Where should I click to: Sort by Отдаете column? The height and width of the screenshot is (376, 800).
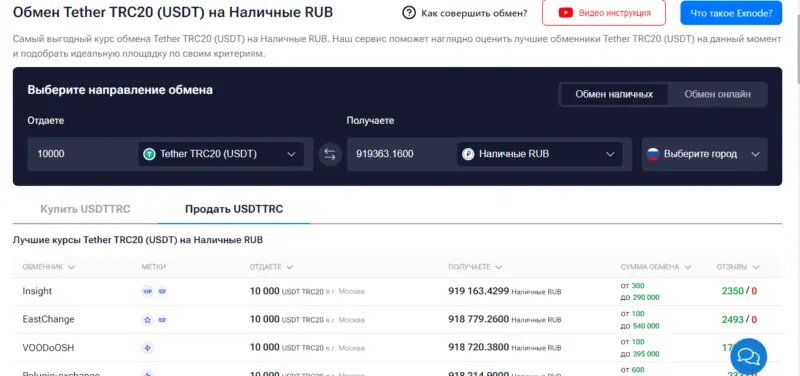coord(271,267)
